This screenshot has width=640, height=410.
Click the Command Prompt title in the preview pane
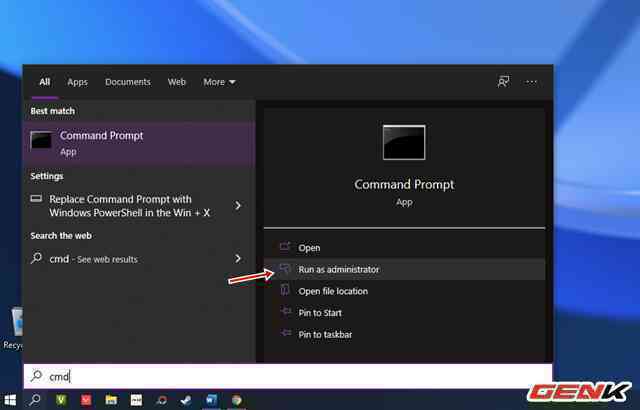click(404, 184)
